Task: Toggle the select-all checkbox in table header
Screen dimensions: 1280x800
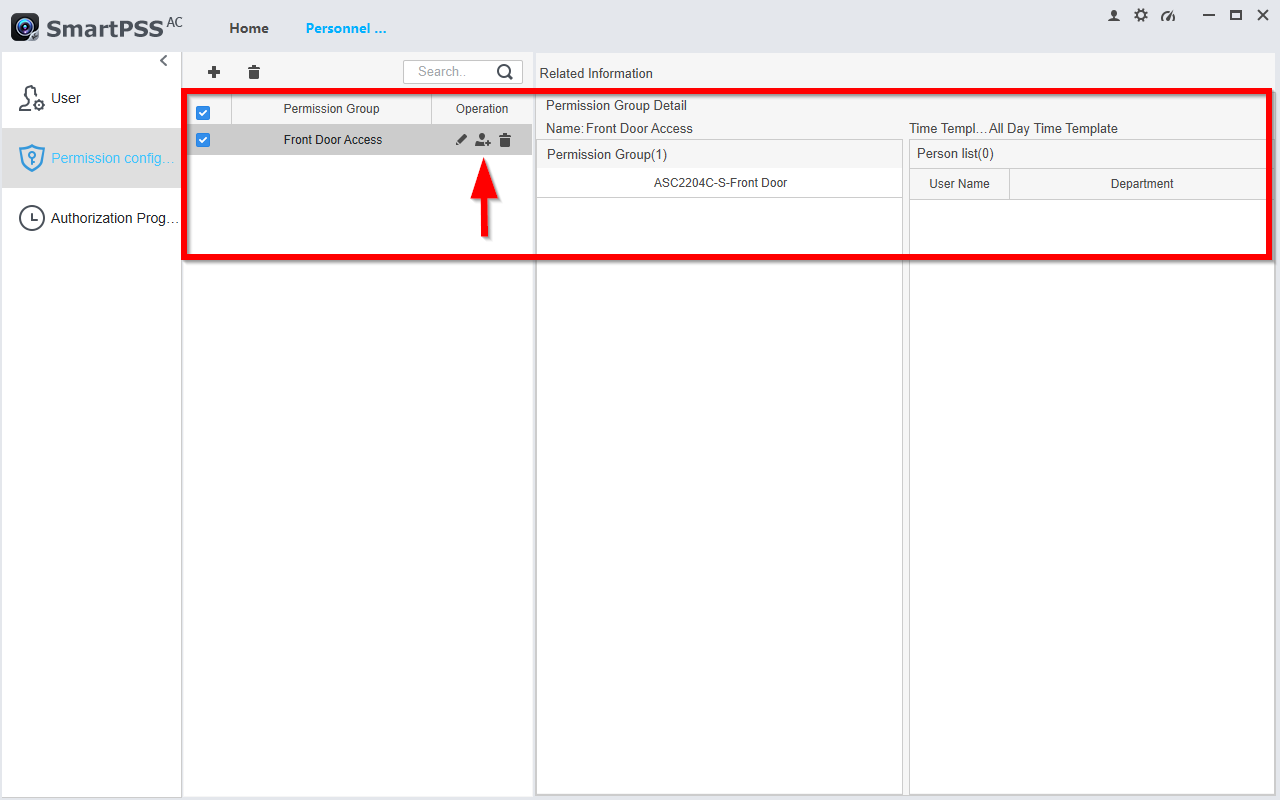Action: 203,113
